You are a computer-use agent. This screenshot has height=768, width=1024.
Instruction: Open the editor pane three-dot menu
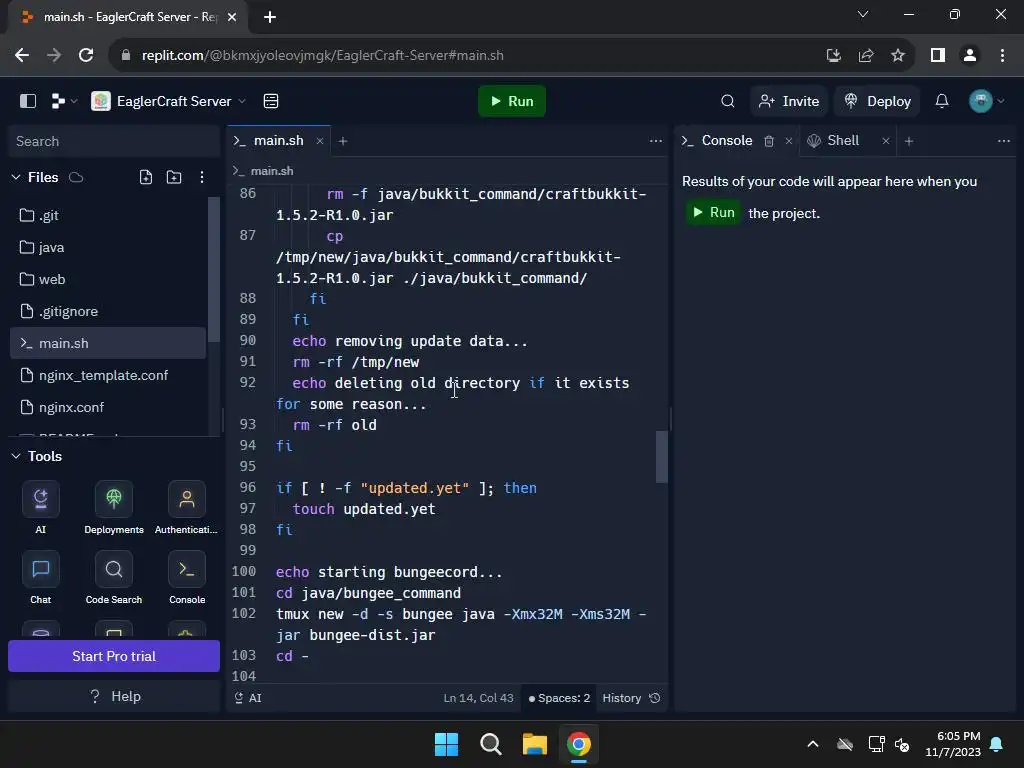[656, 141]
